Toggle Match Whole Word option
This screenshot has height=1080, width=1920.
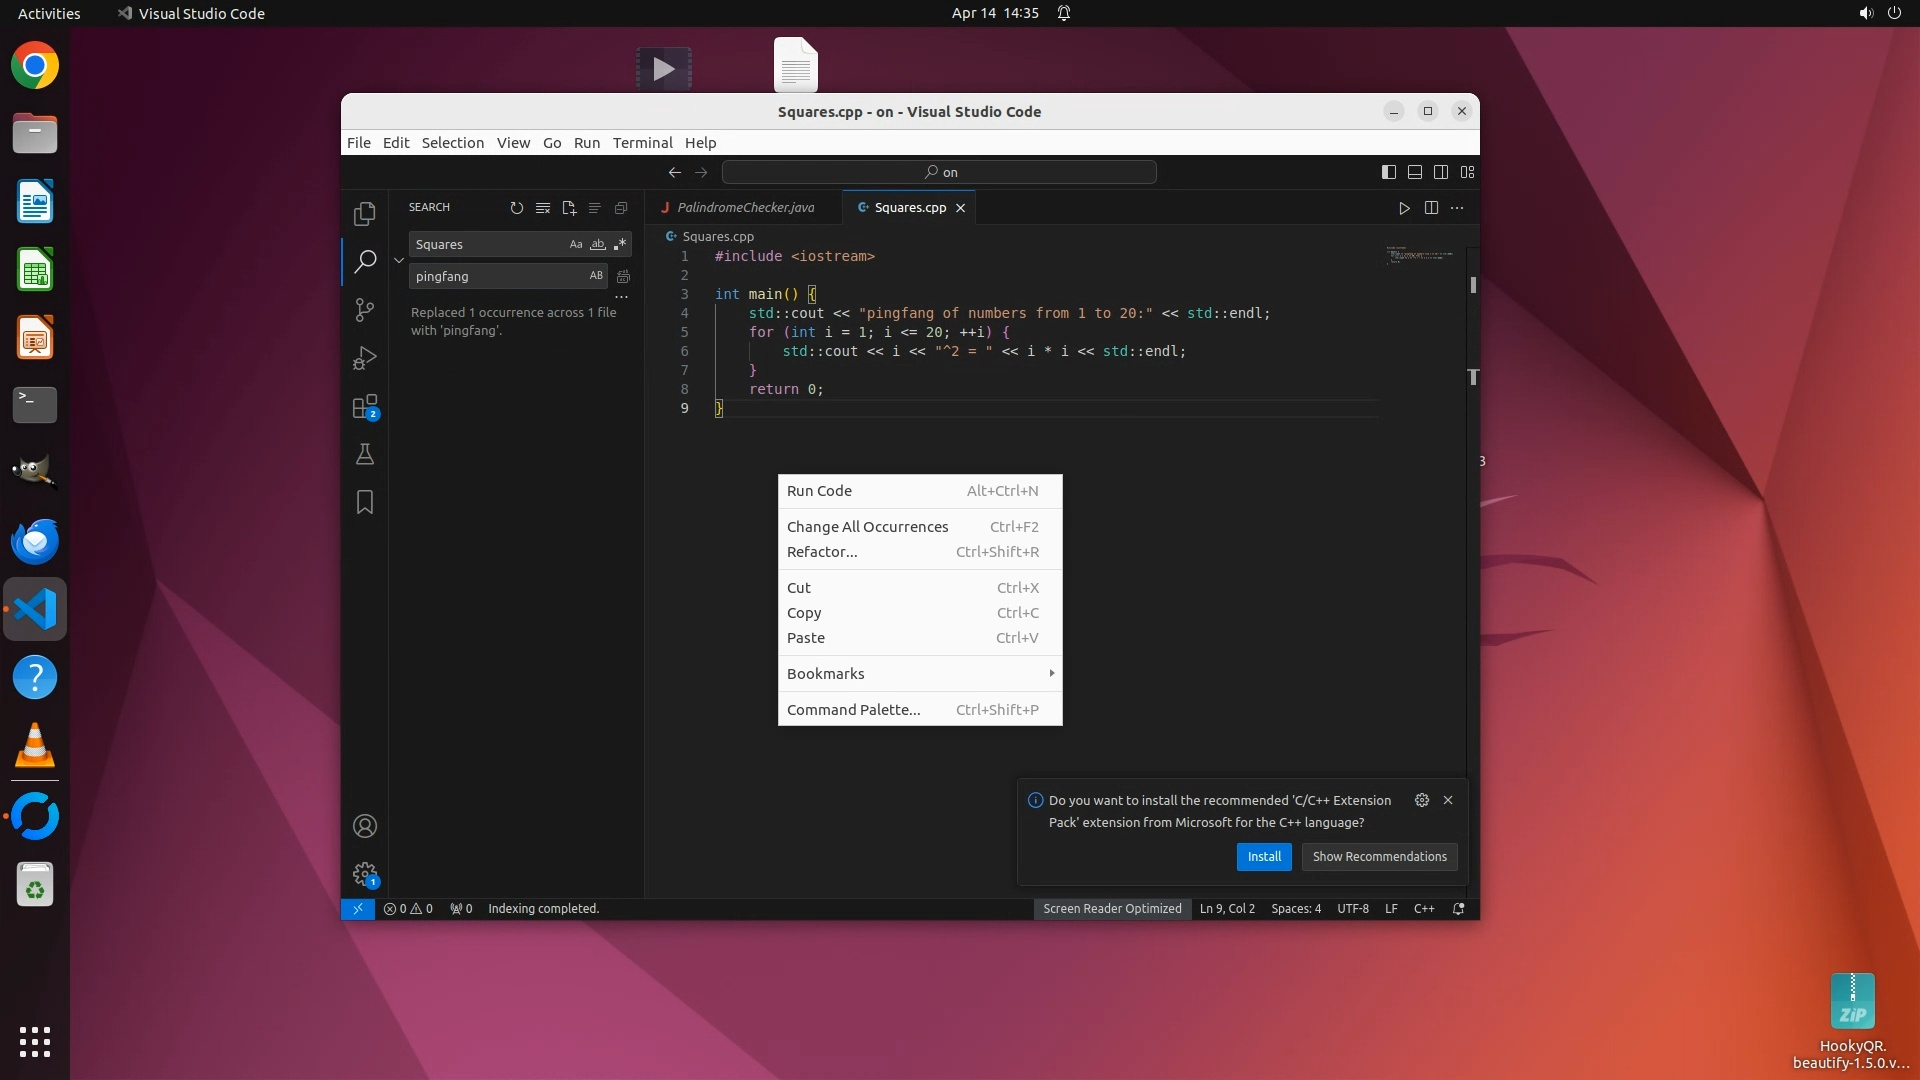(598, 245)
